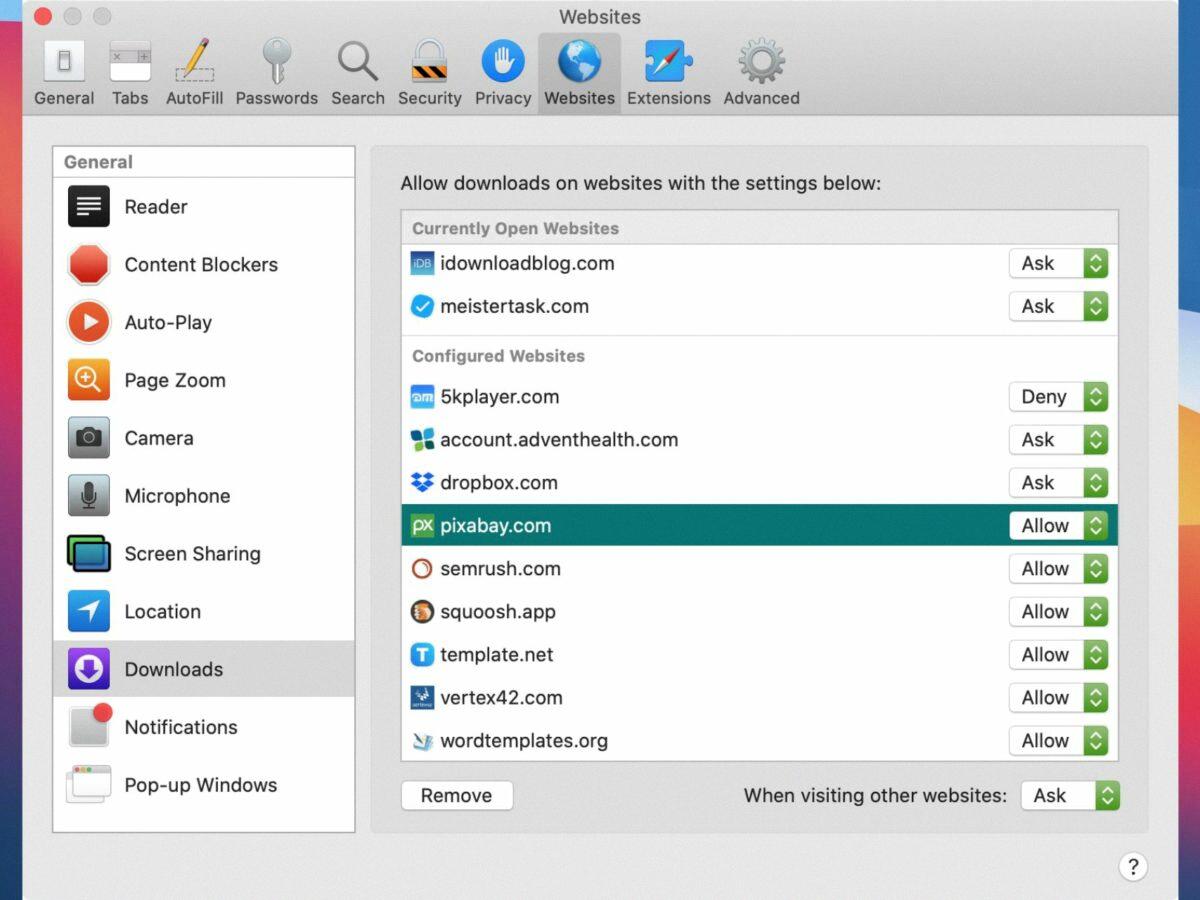Image resolution: width=1200 pixels, height=900 pixels.
Task: Open pixabay.com Allow dropdown
Action: [x=1058, y=526]
